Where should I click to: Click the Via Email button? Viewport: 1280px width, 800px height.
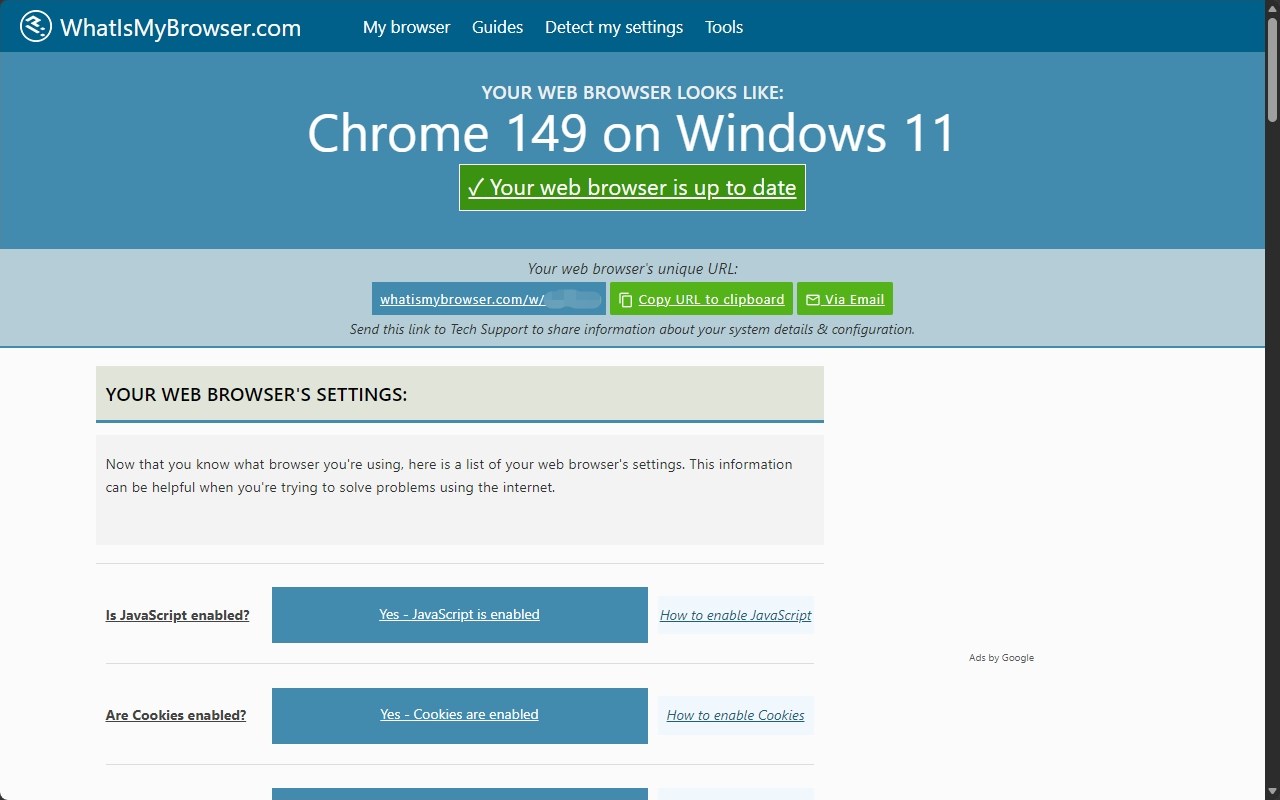[x=845, y=299]
